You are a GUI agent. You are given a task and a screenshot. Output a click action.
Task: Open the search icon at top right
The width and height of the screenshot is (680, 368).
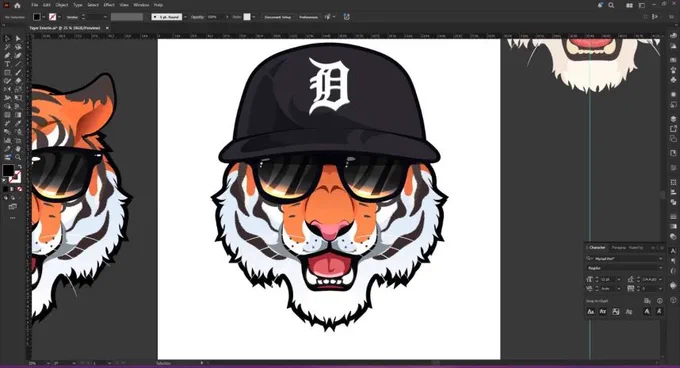[611, 5]
